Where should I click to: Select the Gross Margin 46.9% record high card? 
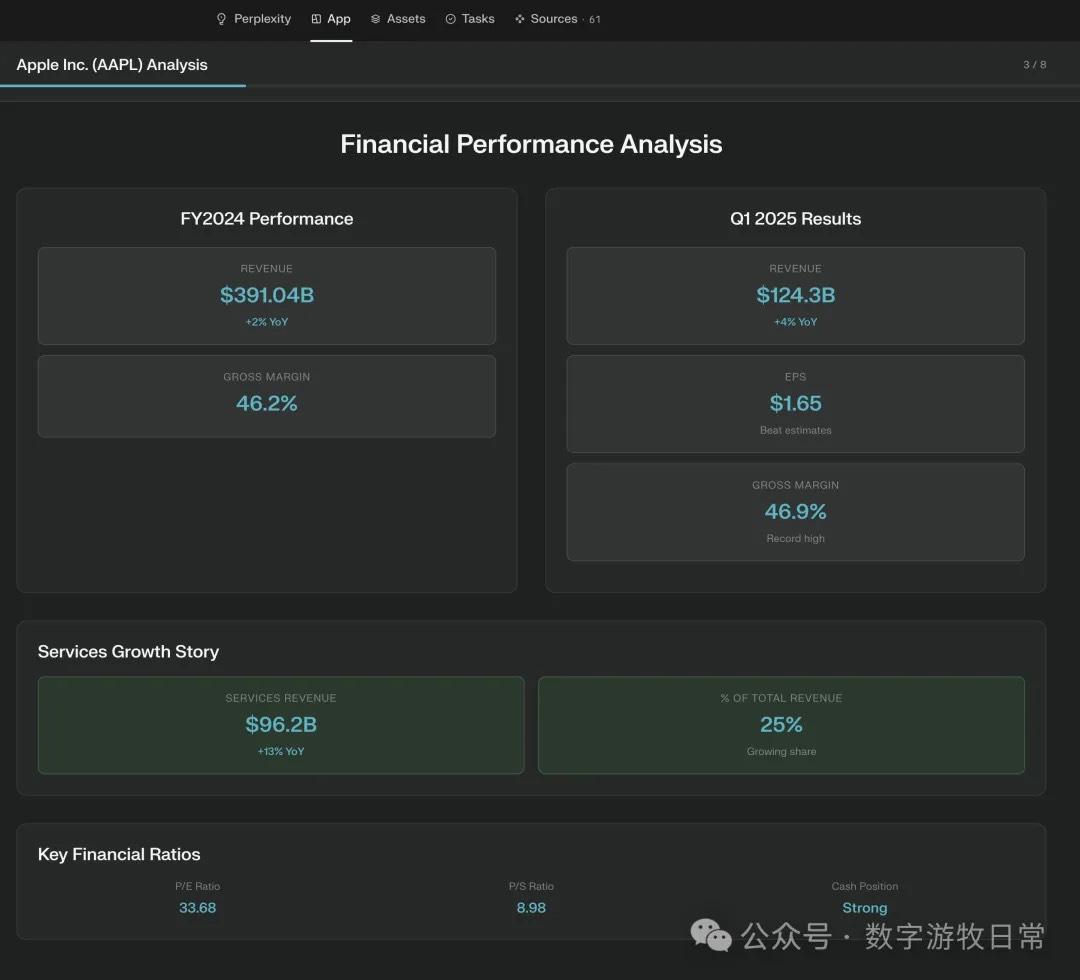(x=795, y=512)
